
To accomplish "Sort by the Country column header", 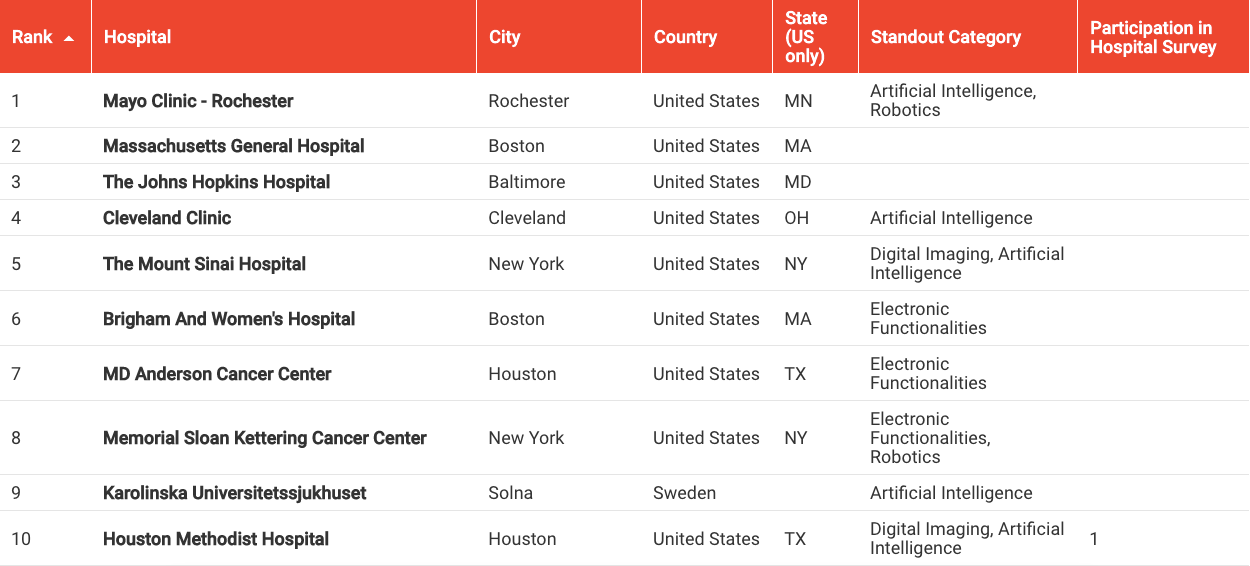I will [685, 37].
